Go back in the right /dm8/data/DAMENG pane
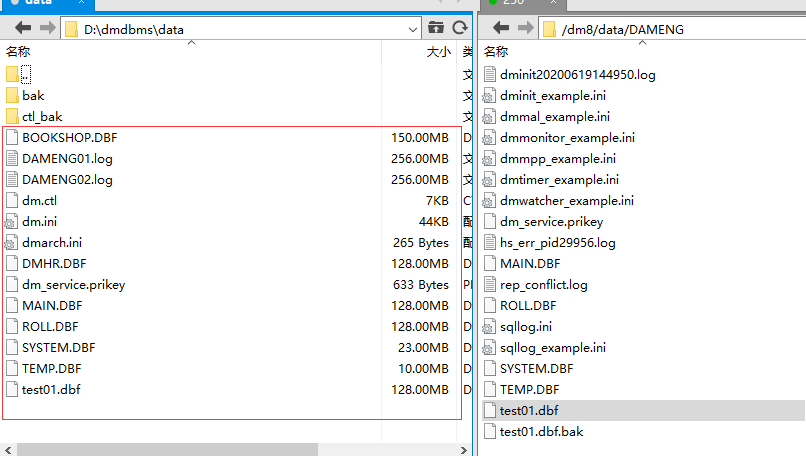806x456 pixels. 501,28
